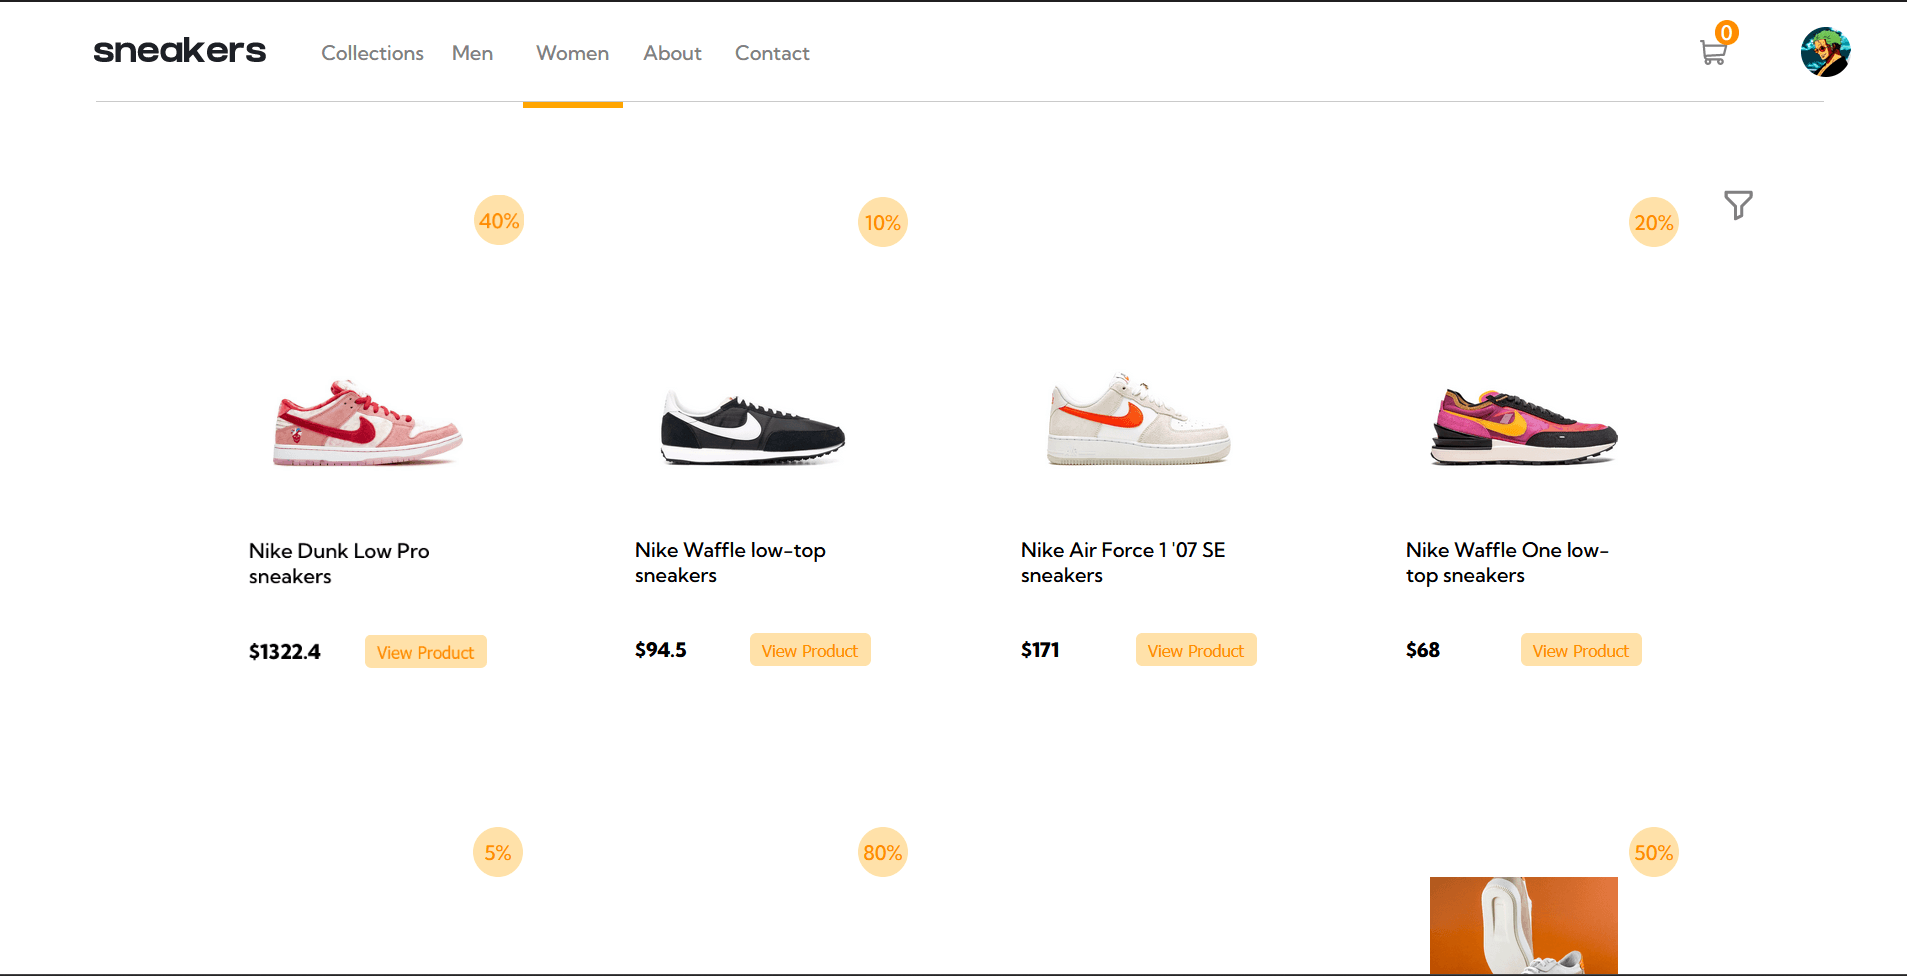Click the $171 price
Screen dimensions: 1907x976
point(1040,650)
